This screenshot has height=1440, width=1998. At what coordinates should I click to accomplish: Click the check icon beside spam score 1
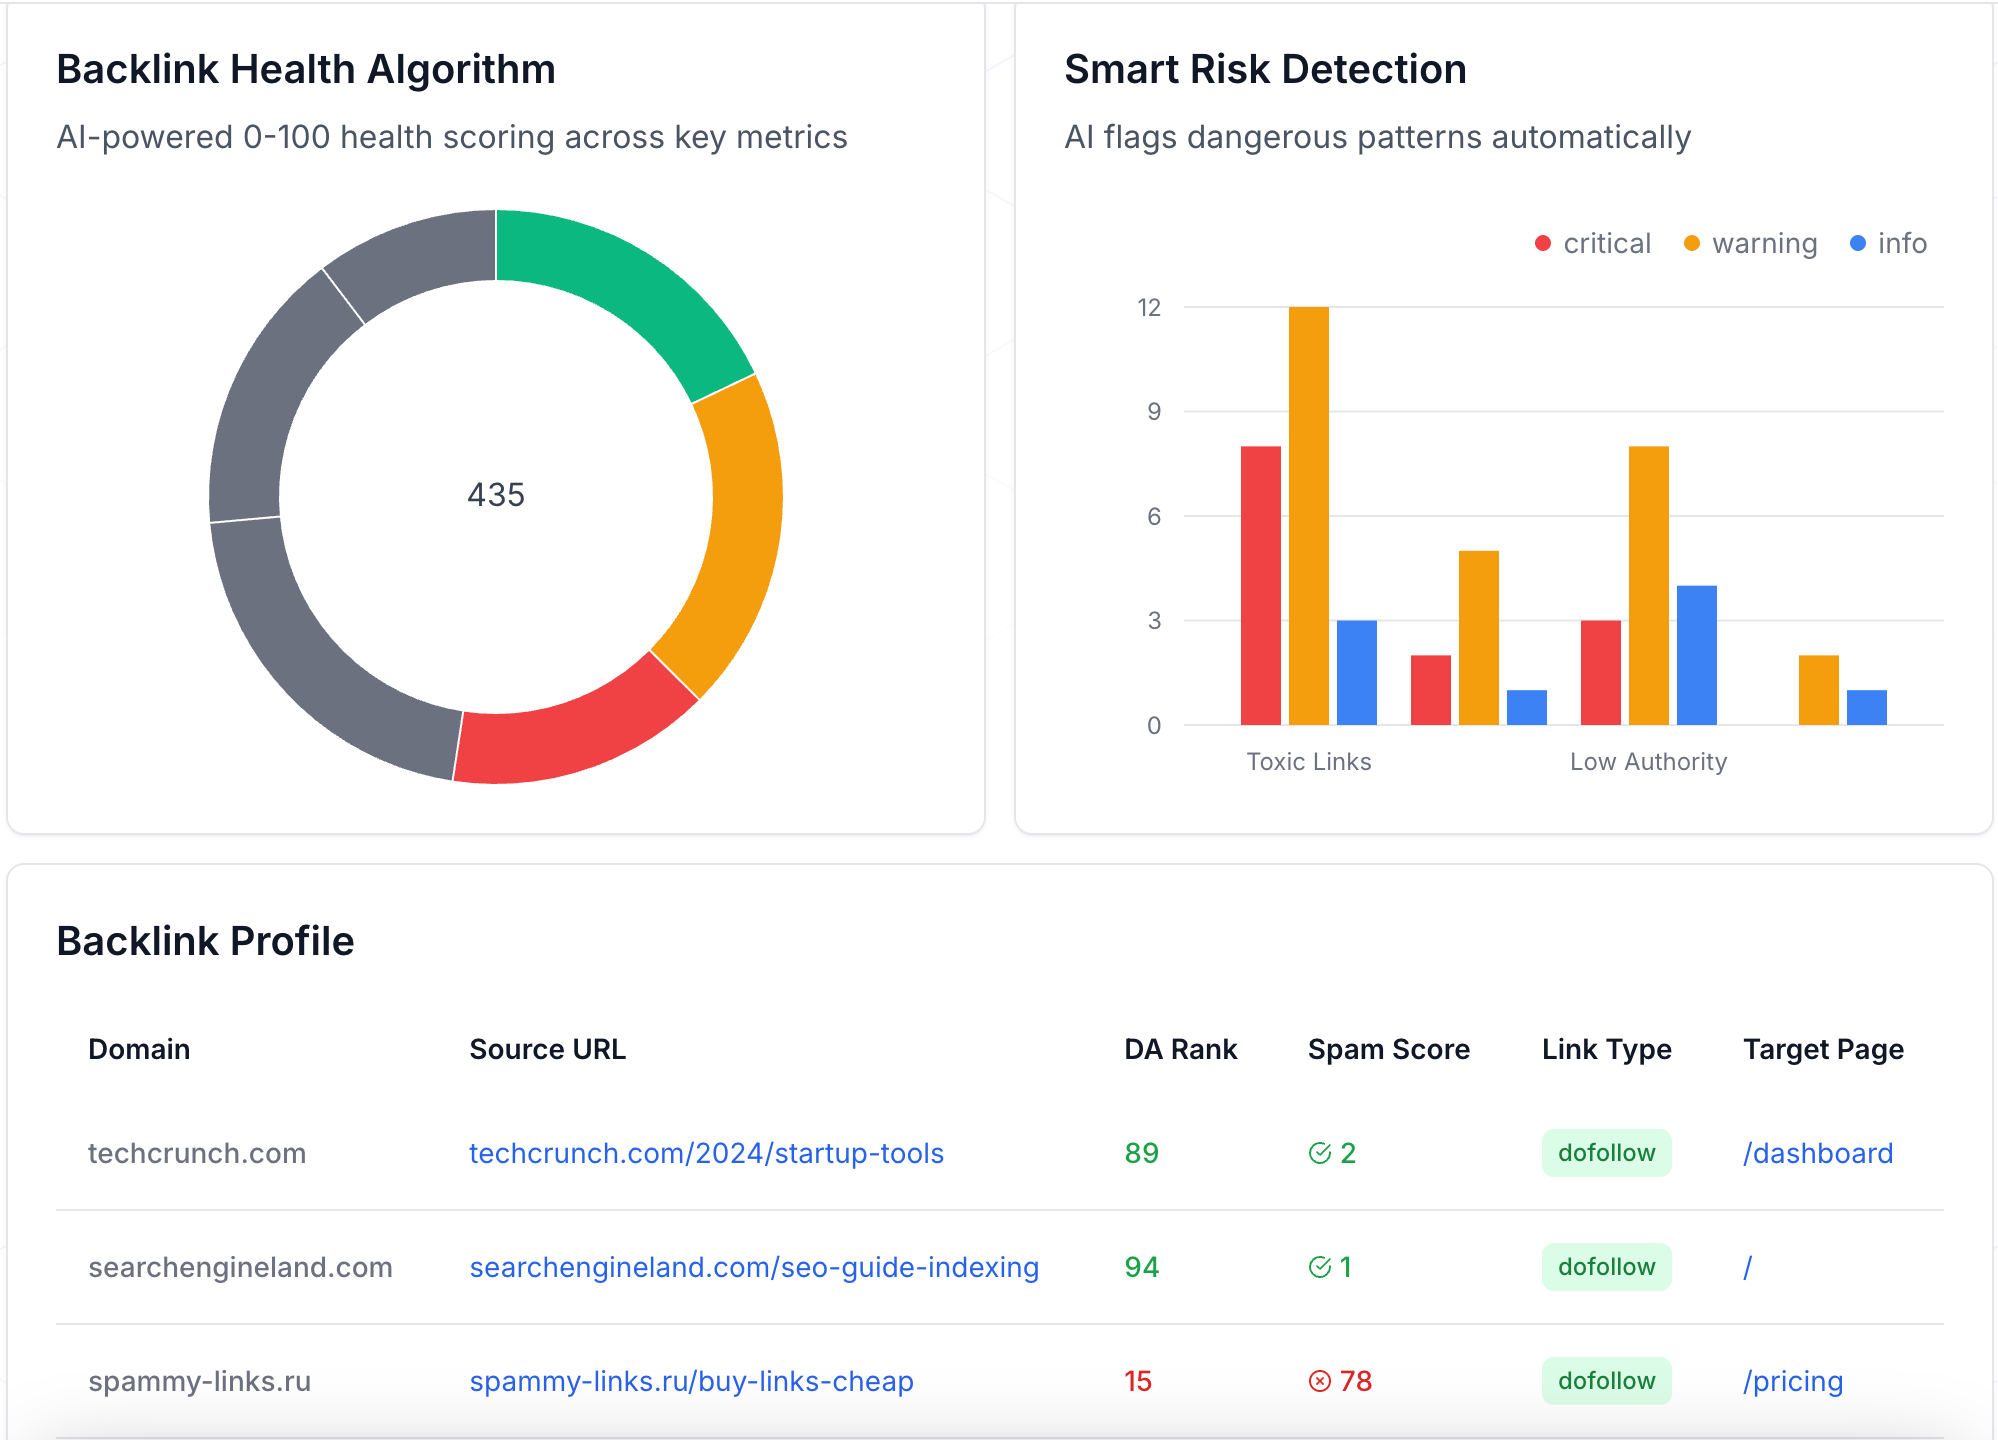click(x=1319, y=1267)
